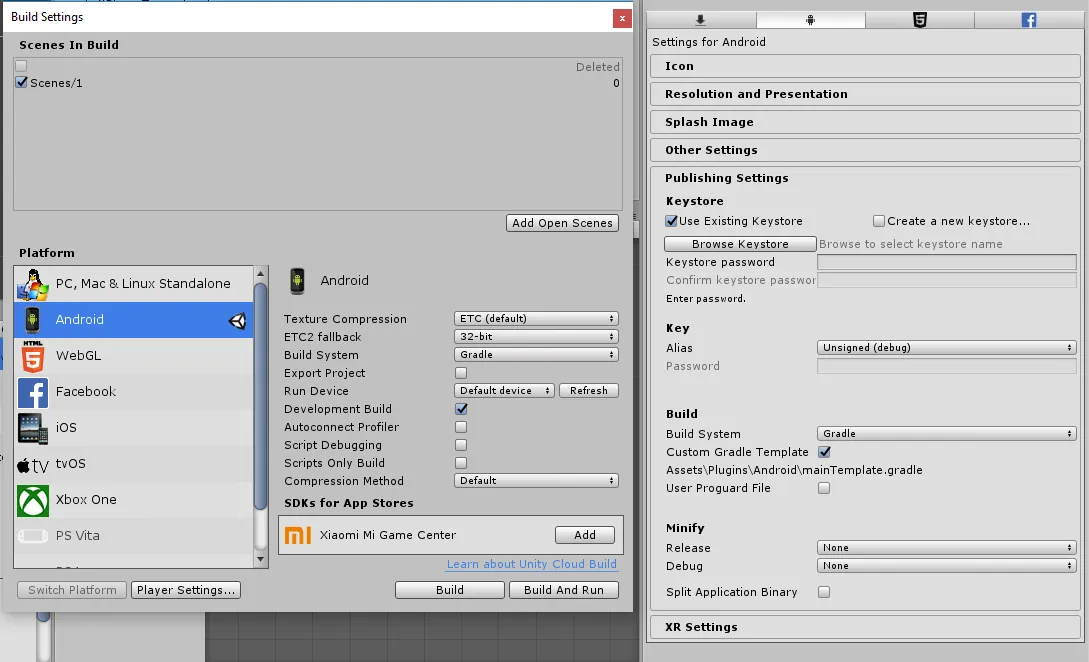Click the Build And Run button

pos(564,590)
